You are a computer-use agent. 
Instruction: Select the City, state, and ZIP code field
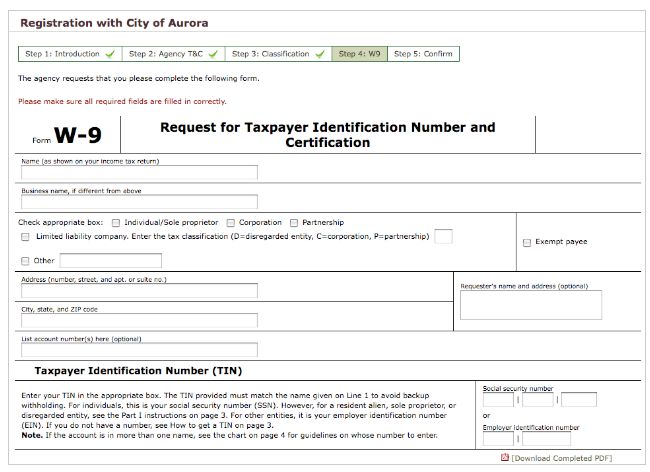139,321
